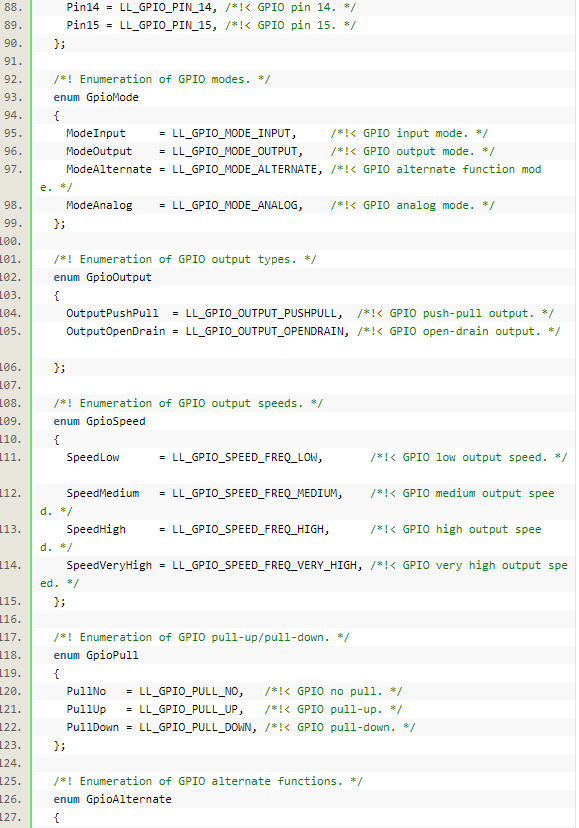Click LL_GPIO_SPEED_FREQ_MEDIUM constant

pyautogui.click(x=257, y=493)
